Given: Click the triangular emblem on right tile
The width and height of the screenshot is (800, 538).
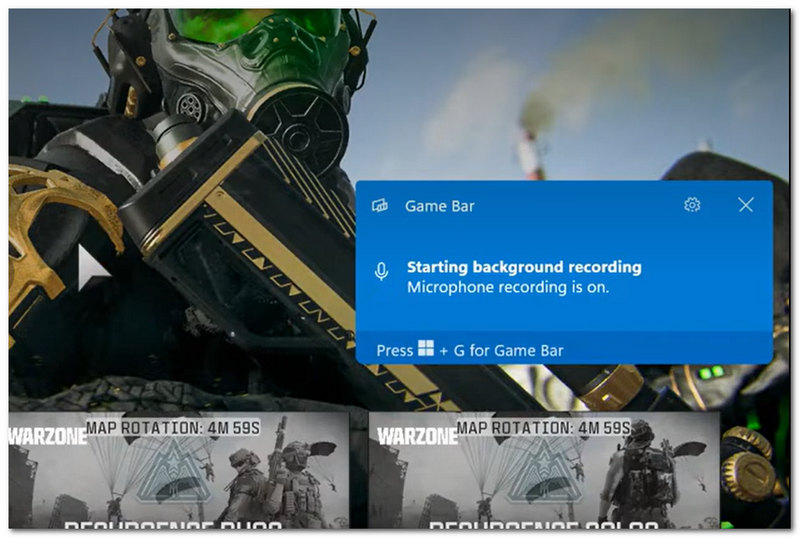Looking at the screenshot, I should (x=544, y=469).
